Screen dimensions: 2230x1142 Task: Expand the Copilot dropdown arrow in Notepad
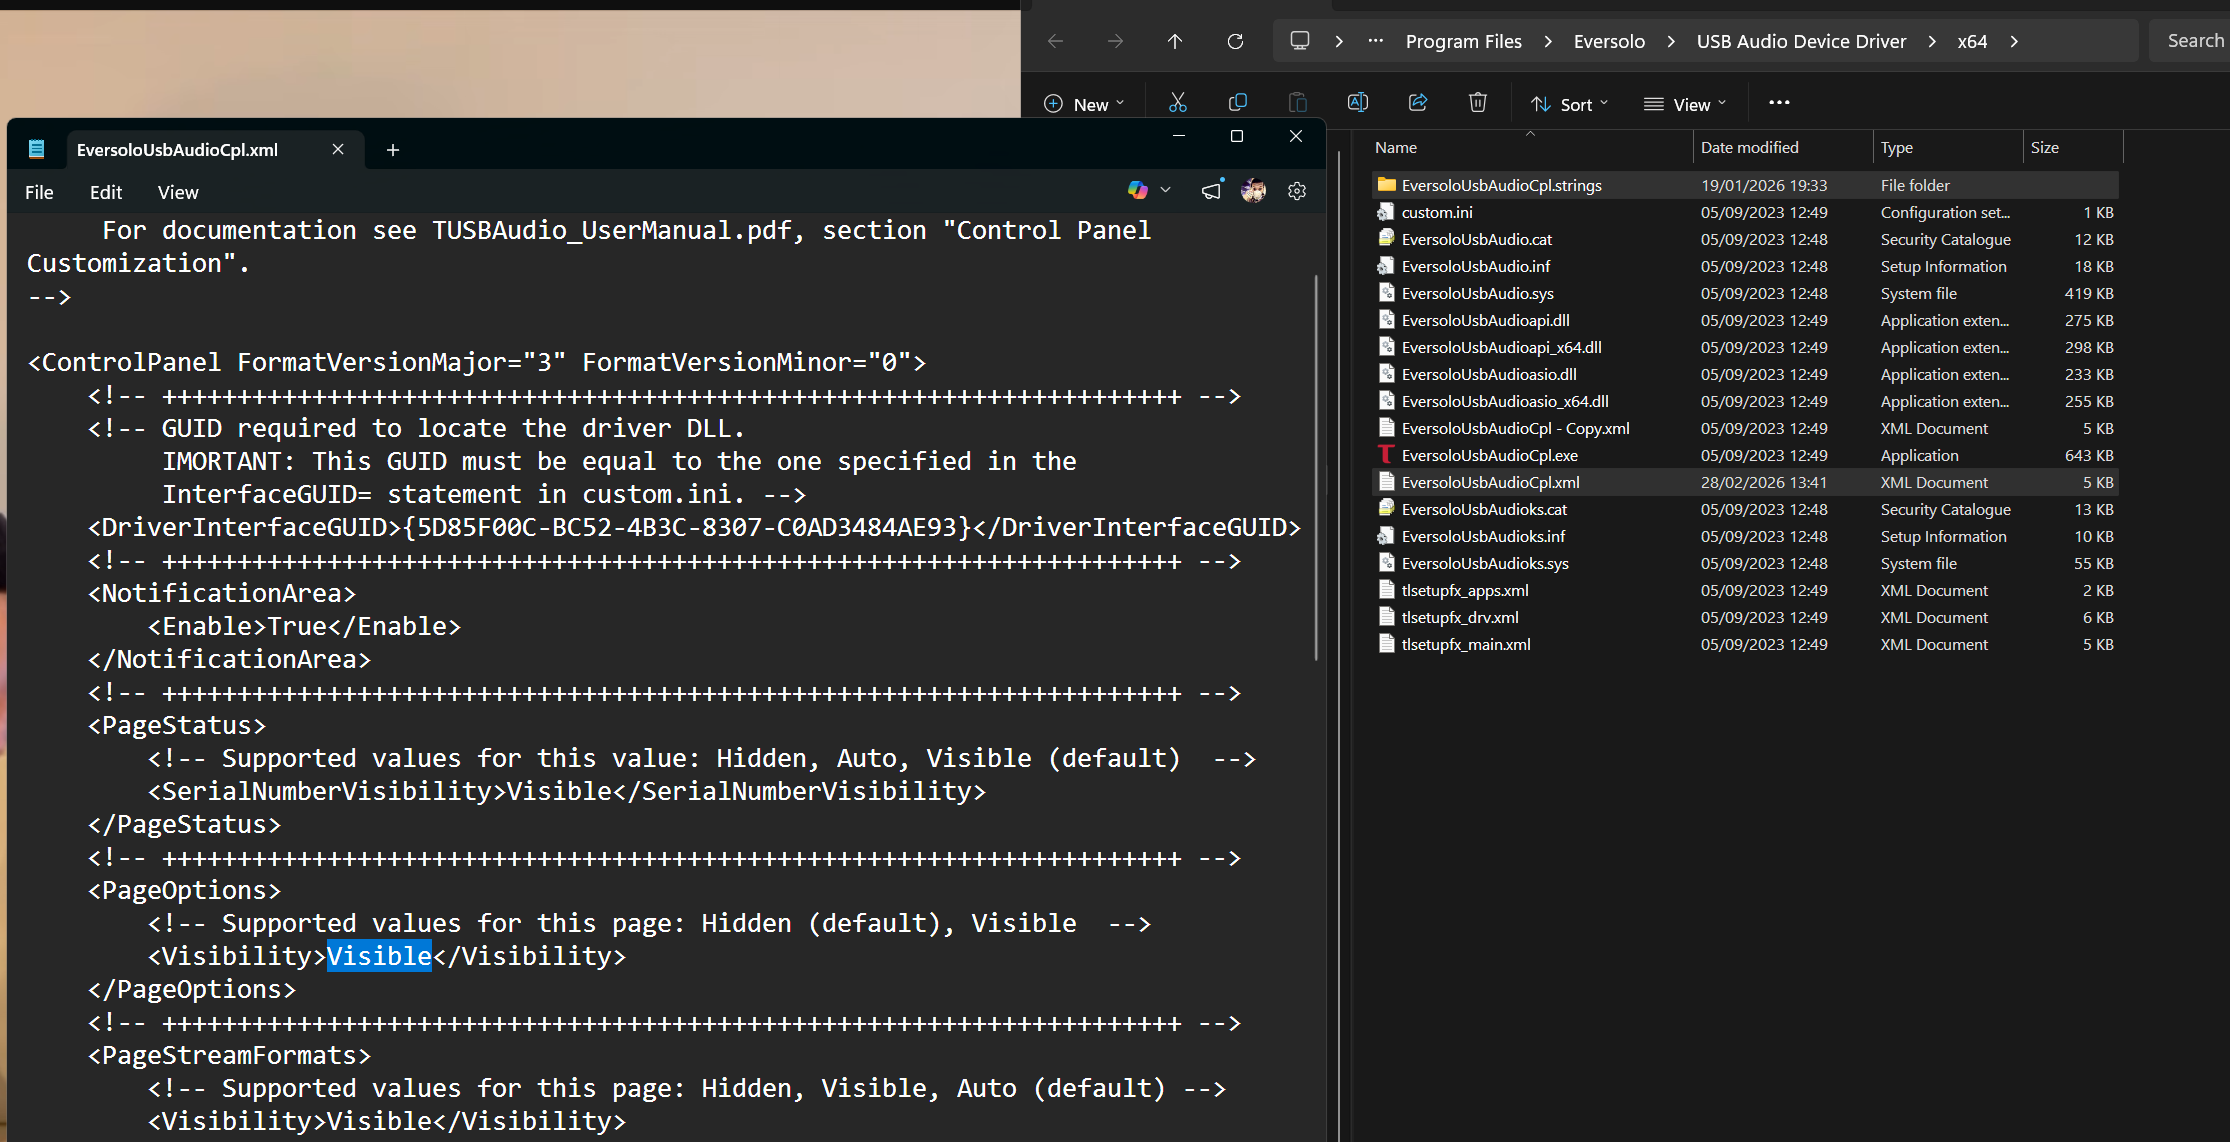(1165, 190)
